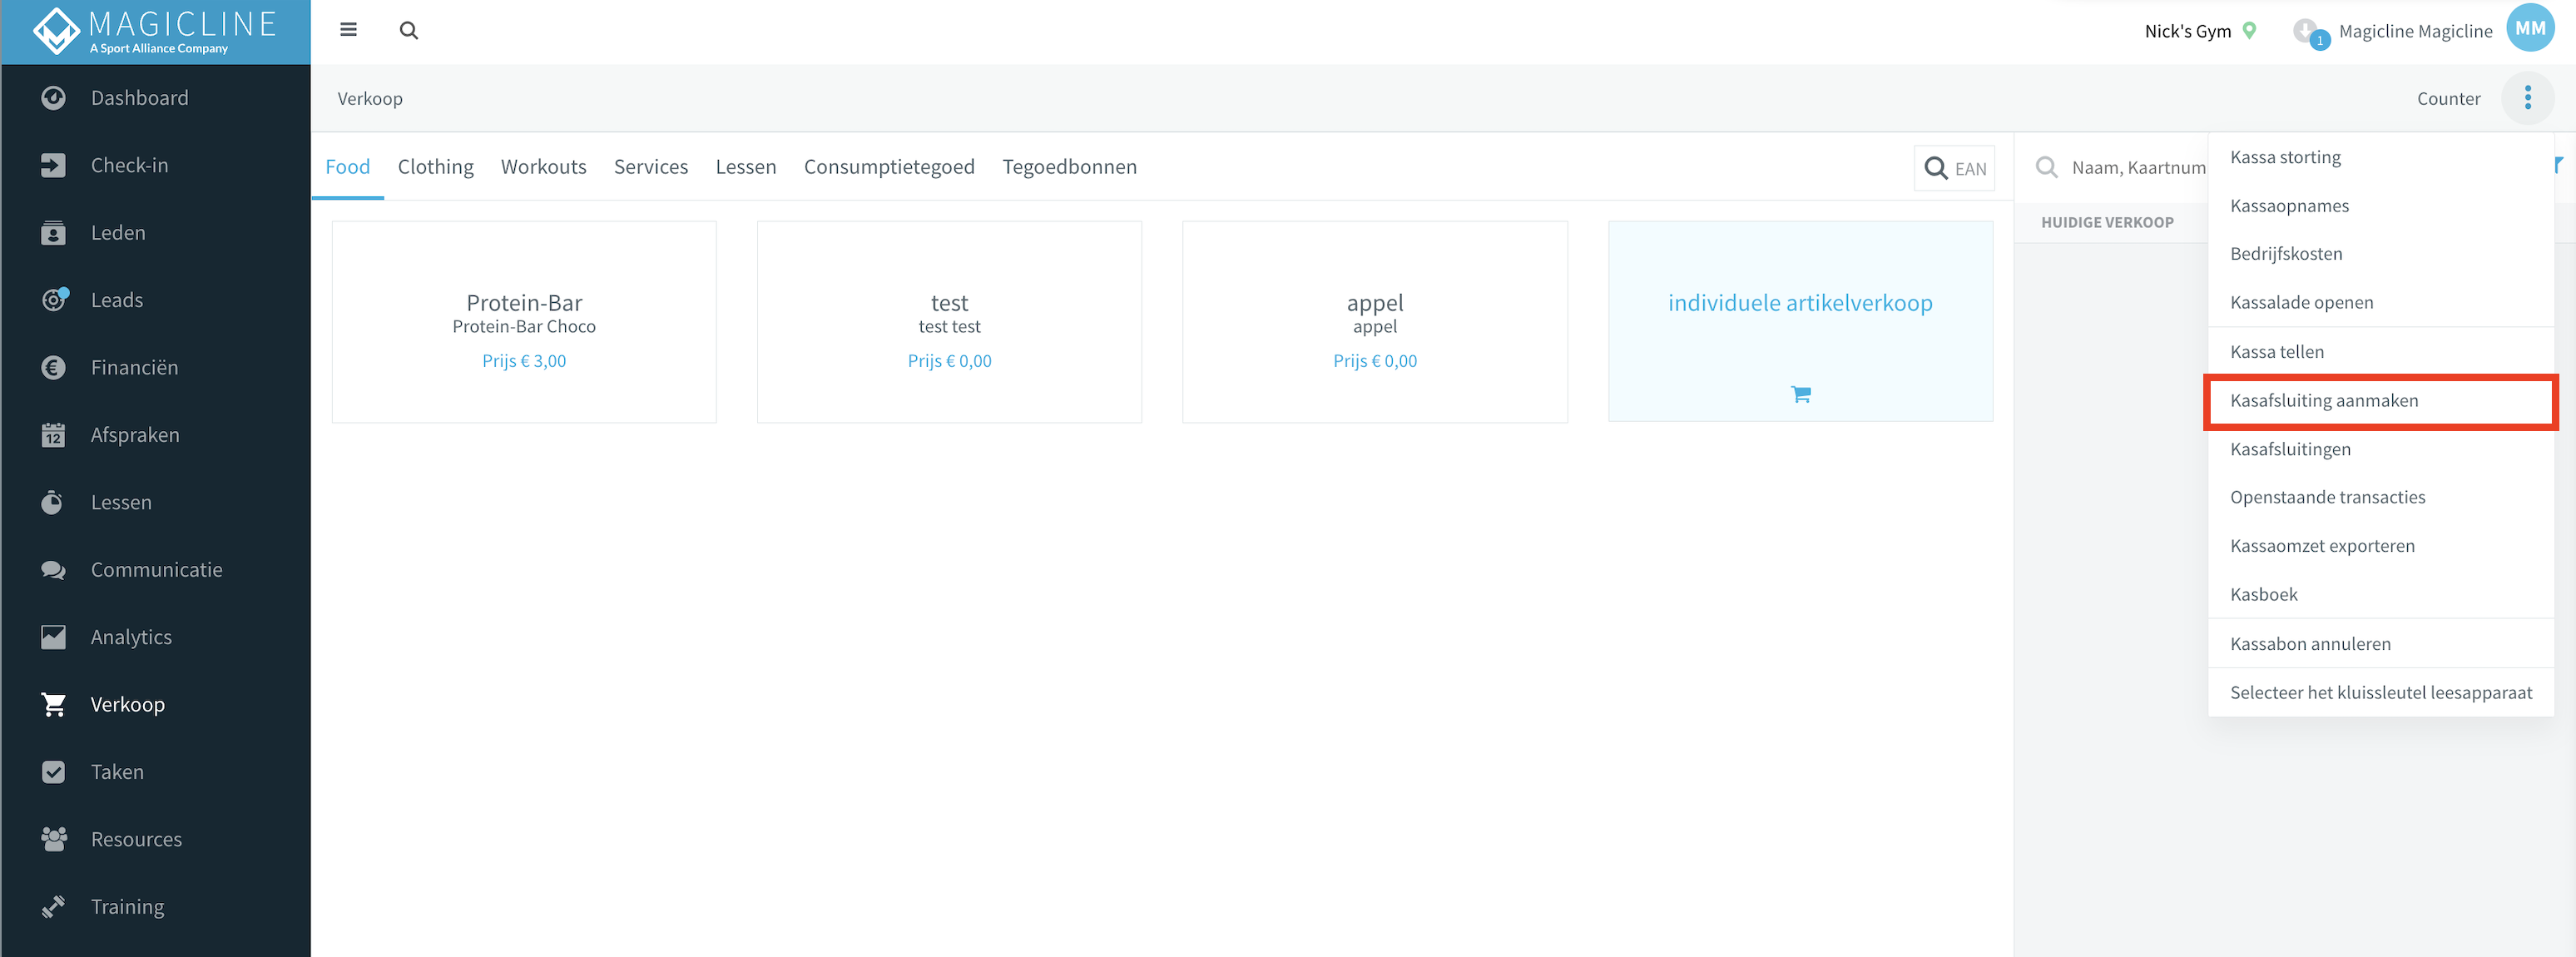
Task: Select Kassalade openen menu entry
Action: point(2380,303)
